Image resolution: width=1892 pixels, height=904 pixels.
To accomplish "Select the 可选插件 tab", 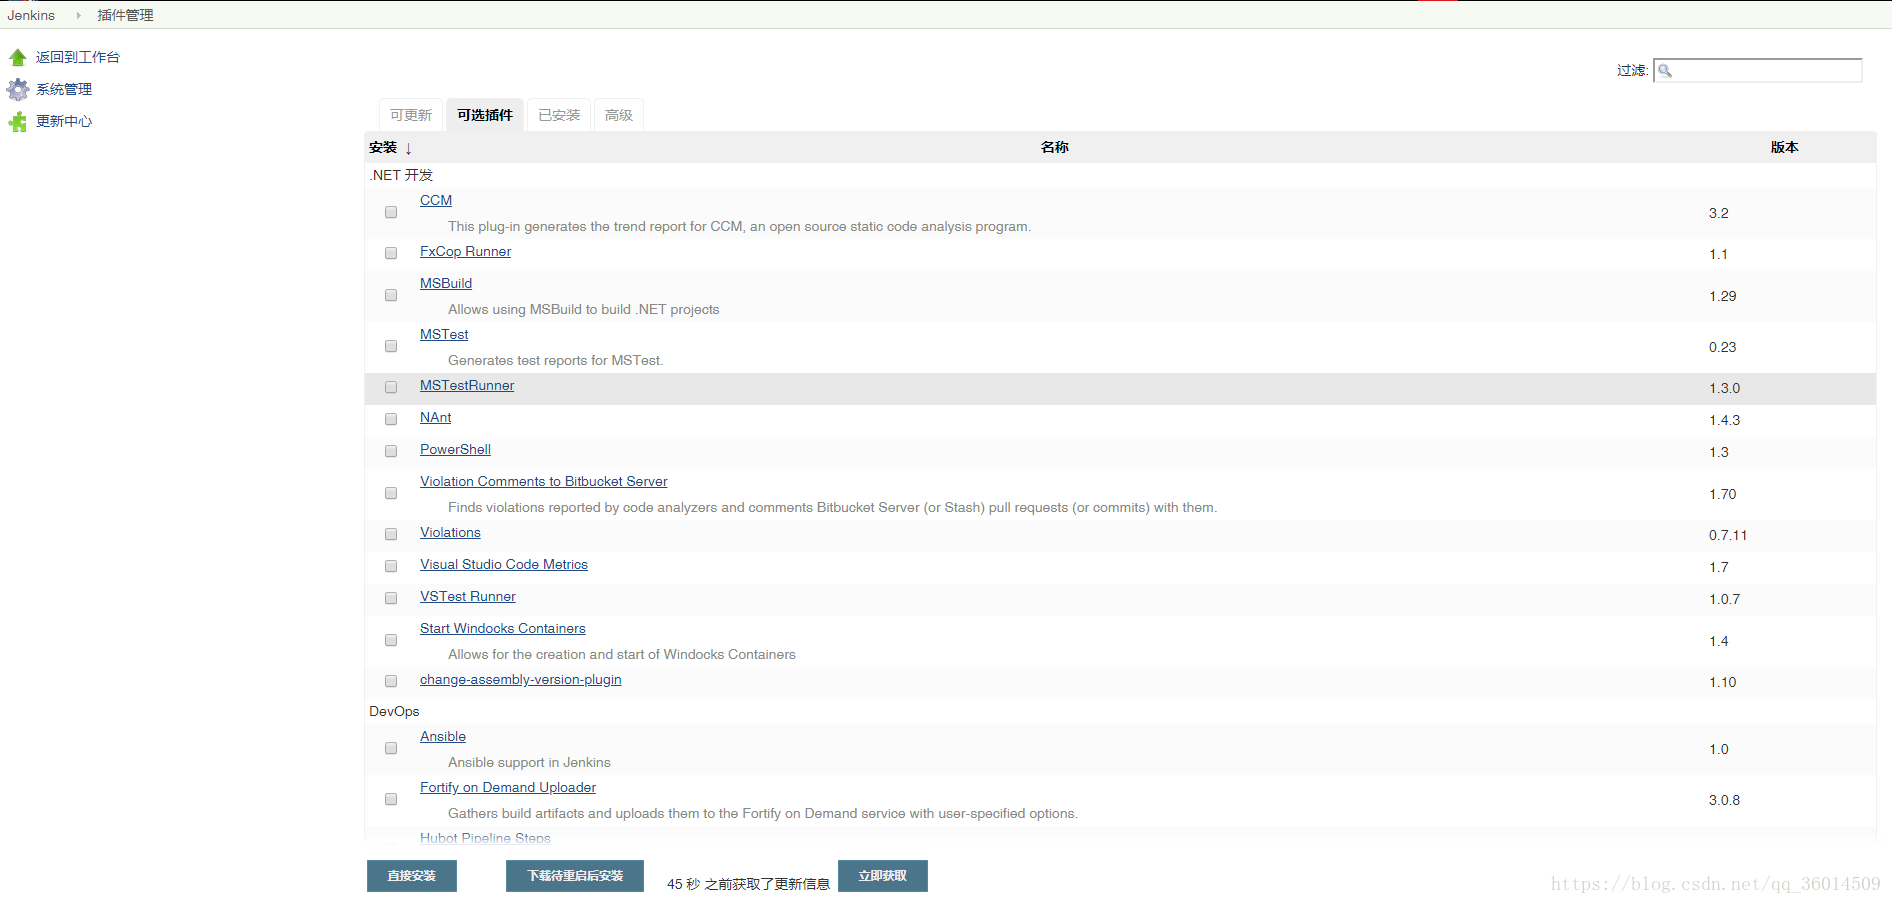I will 485,115.
